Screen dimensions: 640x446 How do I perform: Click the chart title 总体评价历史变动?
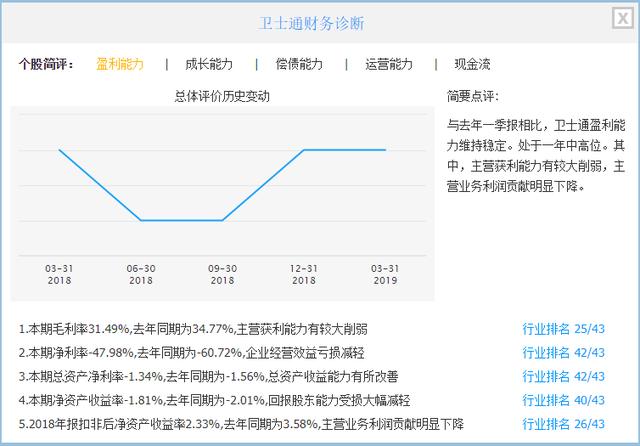222,96
